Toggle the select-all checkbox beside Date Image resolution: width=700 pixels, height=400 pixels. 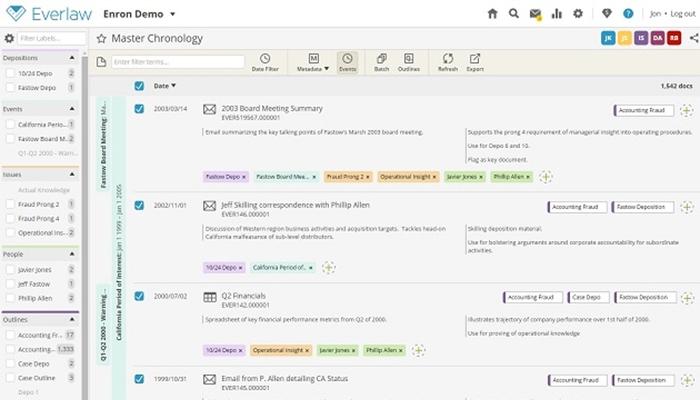tap(139, 86)
